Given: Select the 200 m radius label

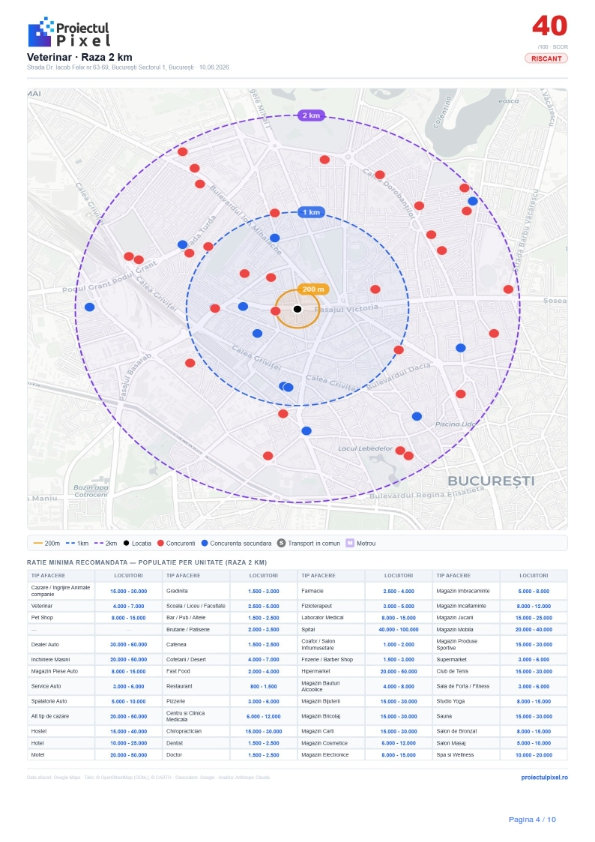Looking at the screenshot, I should (x=313, y=289).
